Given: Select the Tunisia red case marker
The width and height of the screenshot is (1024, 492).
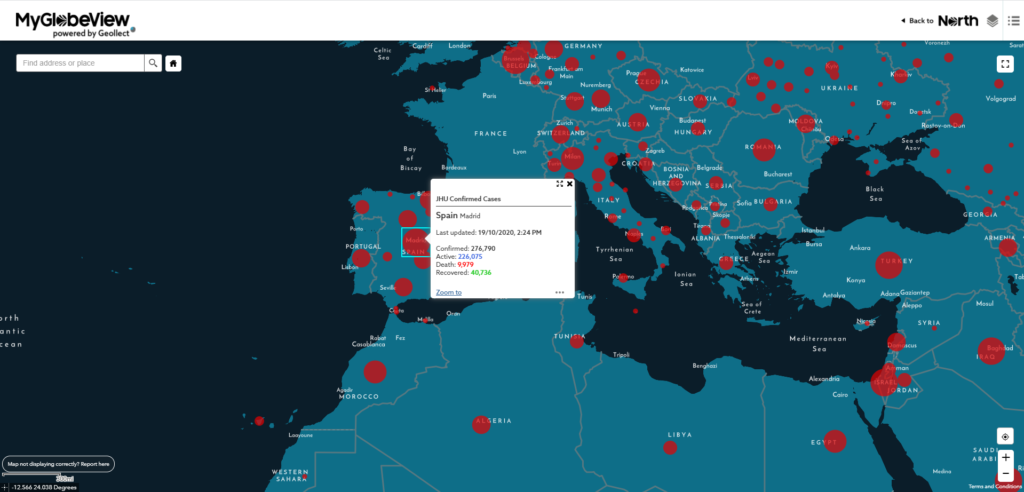Looking at the screenshot, I should [x=577, y=341].
